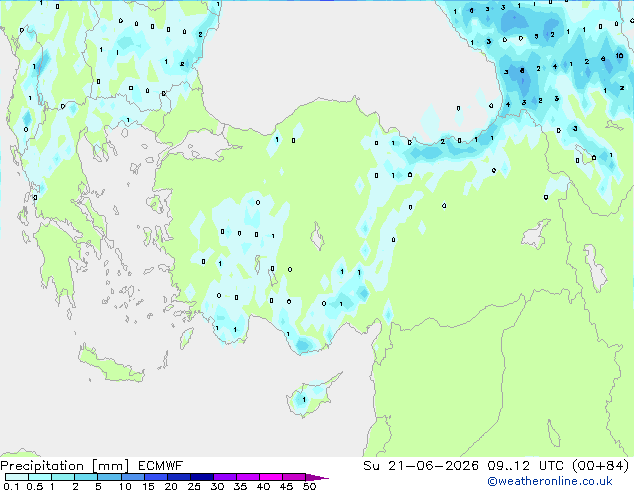Select the '(00+84)' forecast offset text
Image resolution: width=634 pixels, height=490 pixels.
coord(601,466)
